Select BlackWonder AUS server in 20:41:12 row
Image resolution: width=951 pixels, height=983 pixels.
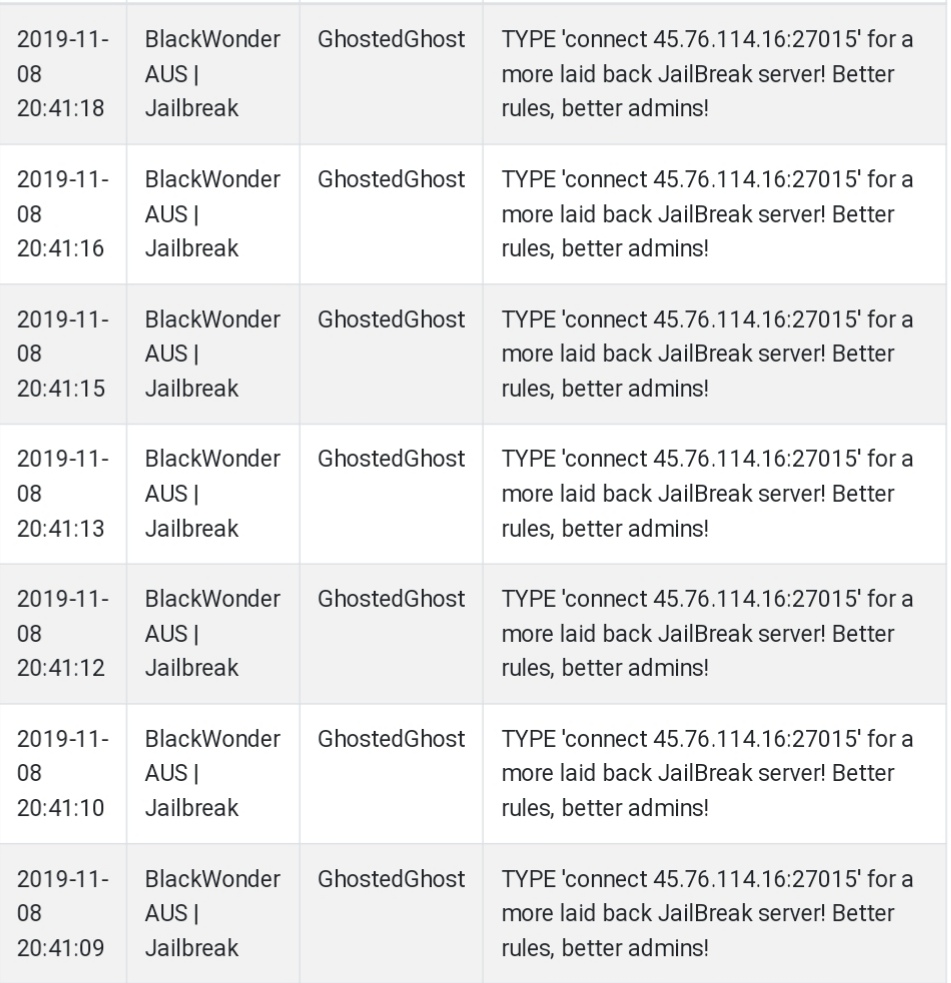(x=213, y=633)
